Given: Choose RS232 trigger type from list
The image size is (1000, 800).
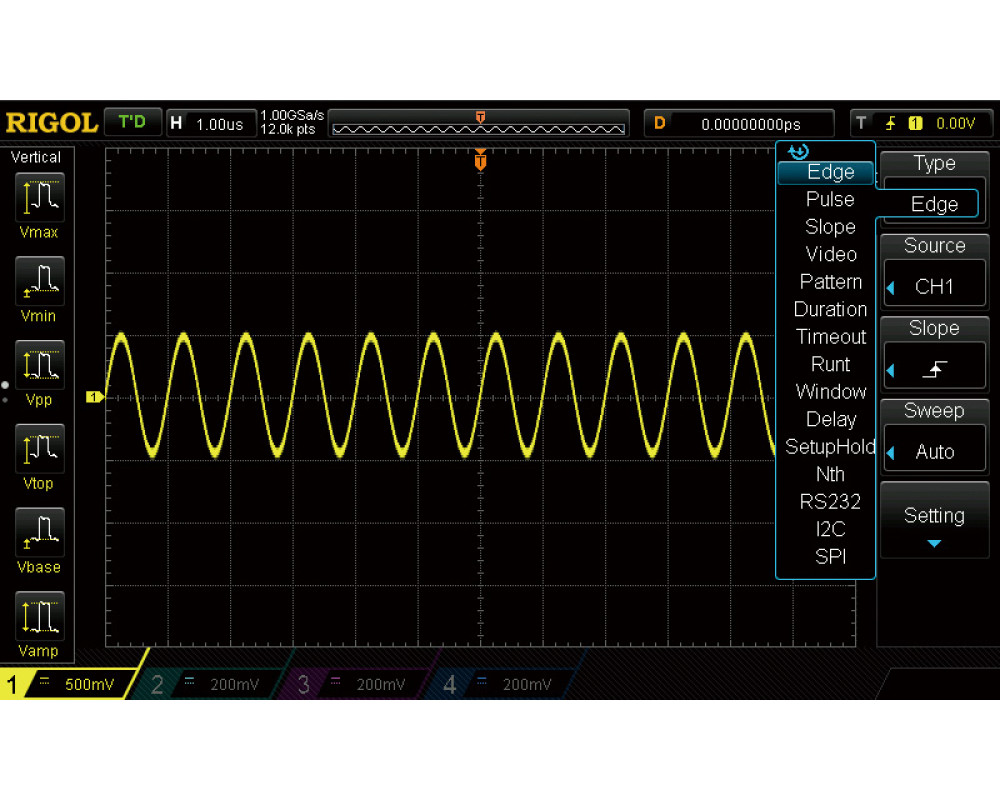Looking at the screenshot, I should pos(830,502).
